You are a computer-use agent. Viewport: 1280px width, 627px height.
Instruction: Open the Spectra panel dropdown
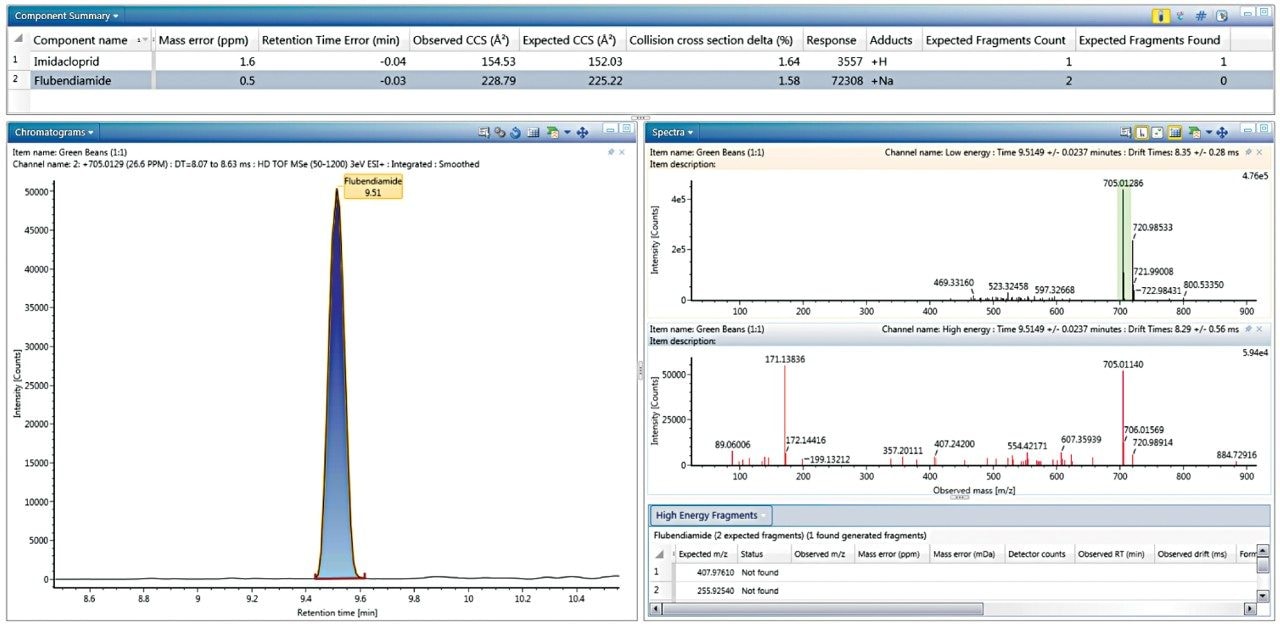[x=691, y=132]
